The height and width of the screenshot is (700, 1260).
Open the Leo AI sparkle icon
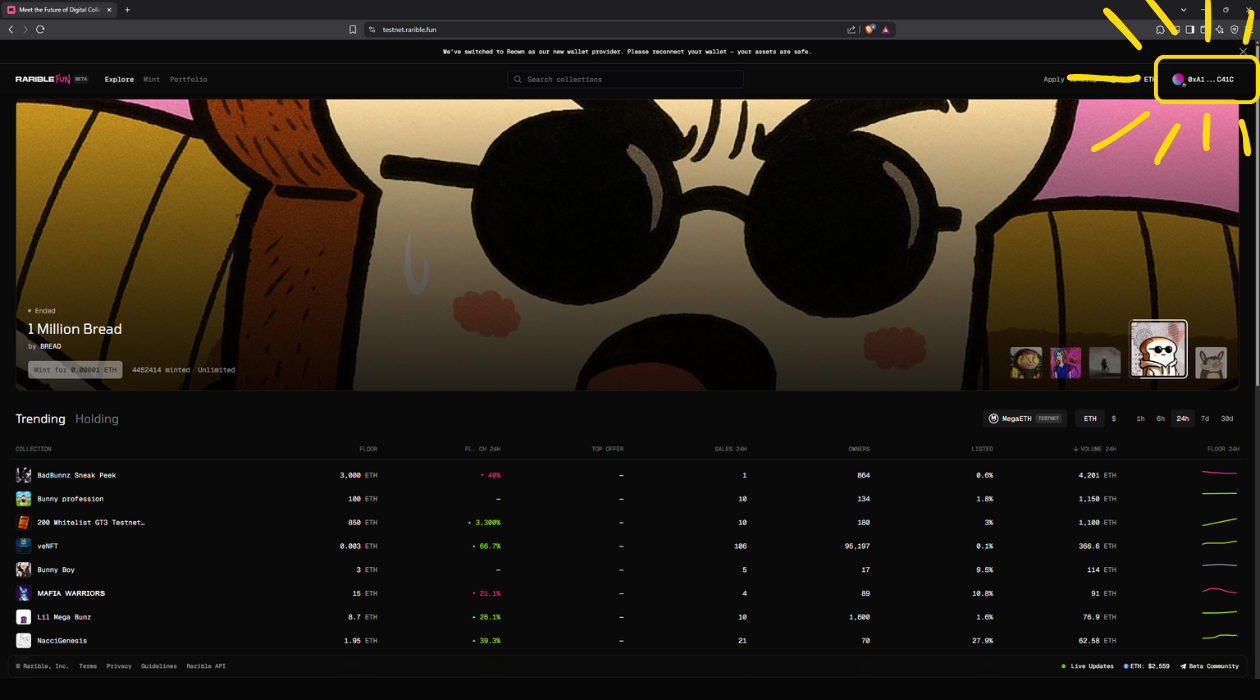(1219, 30)
